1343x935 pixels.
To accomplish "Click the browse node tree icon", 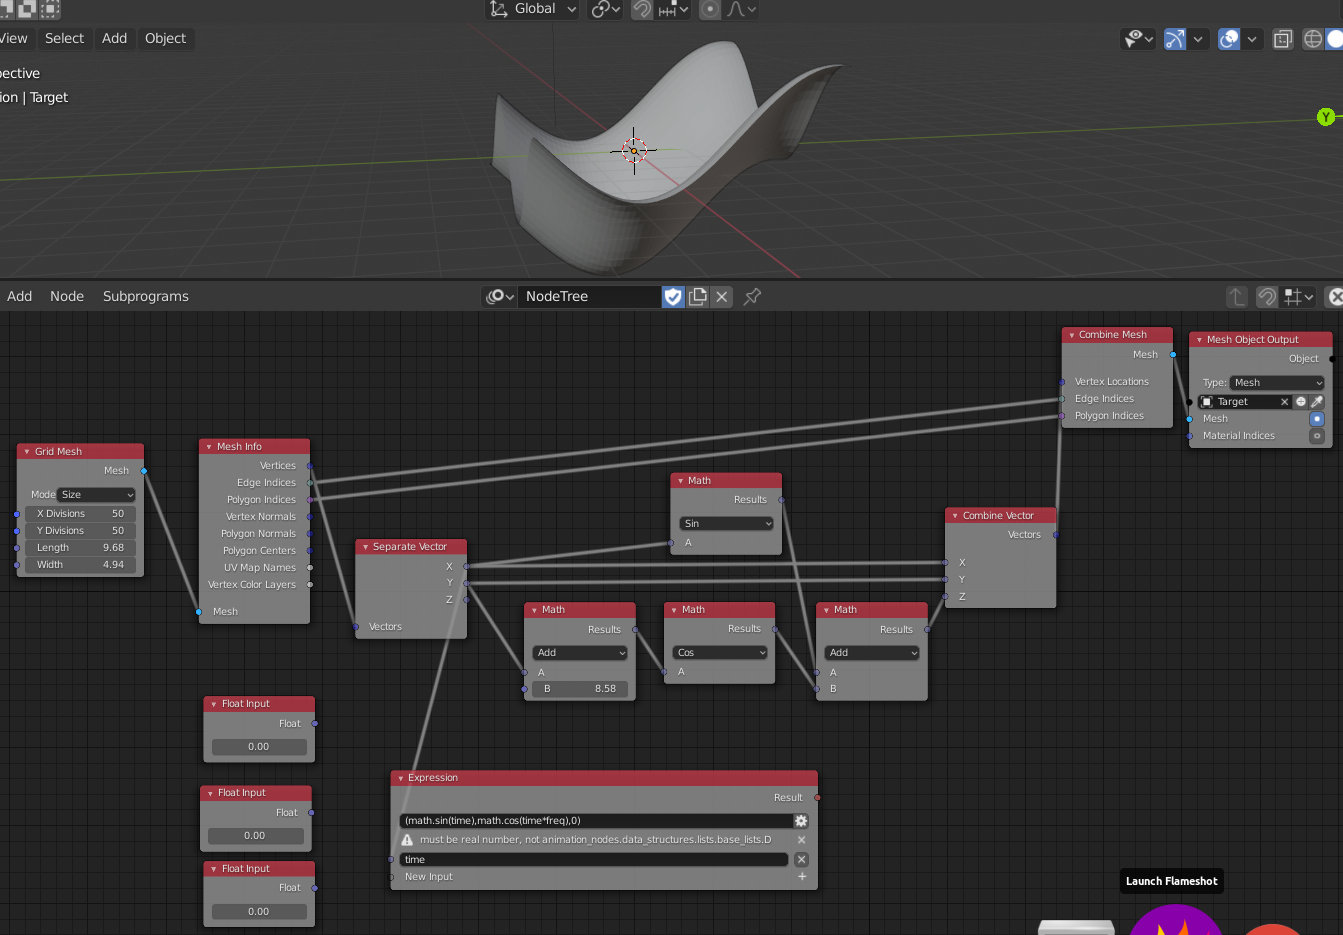I will pyautogui.click(x=498, y=296).
